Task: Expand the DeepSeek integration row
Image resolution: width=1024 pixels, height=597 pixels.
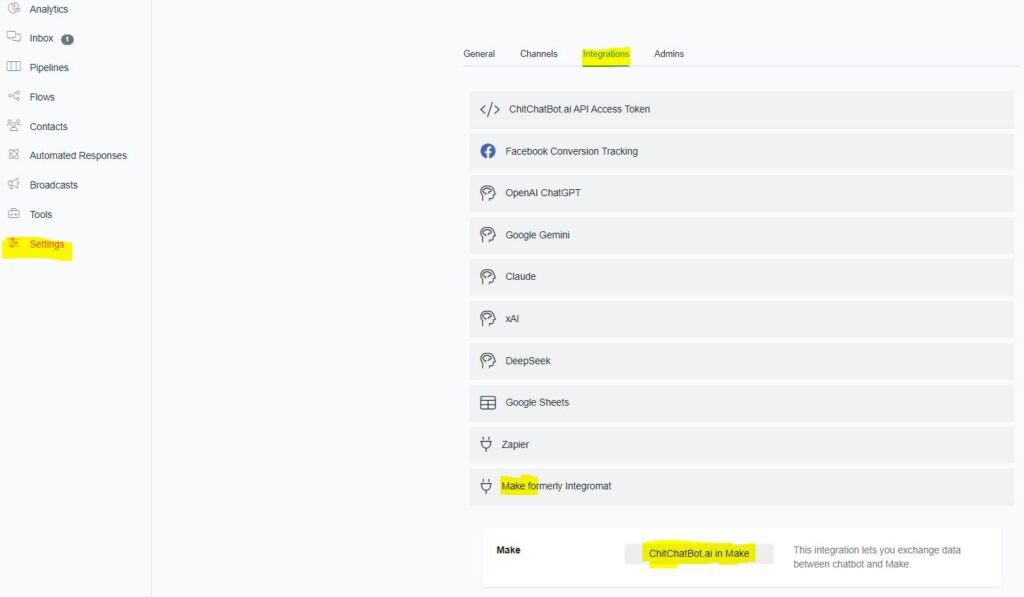Action: 741,361
